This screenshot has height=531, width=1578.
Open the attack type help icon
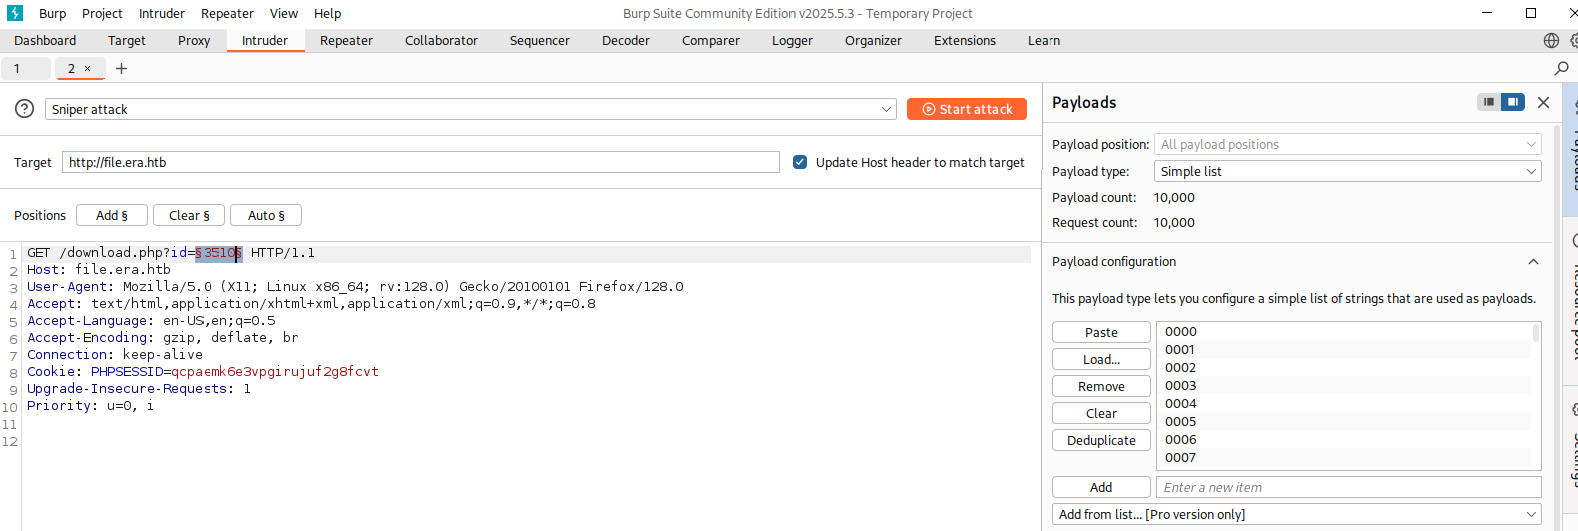coord(25,109)
